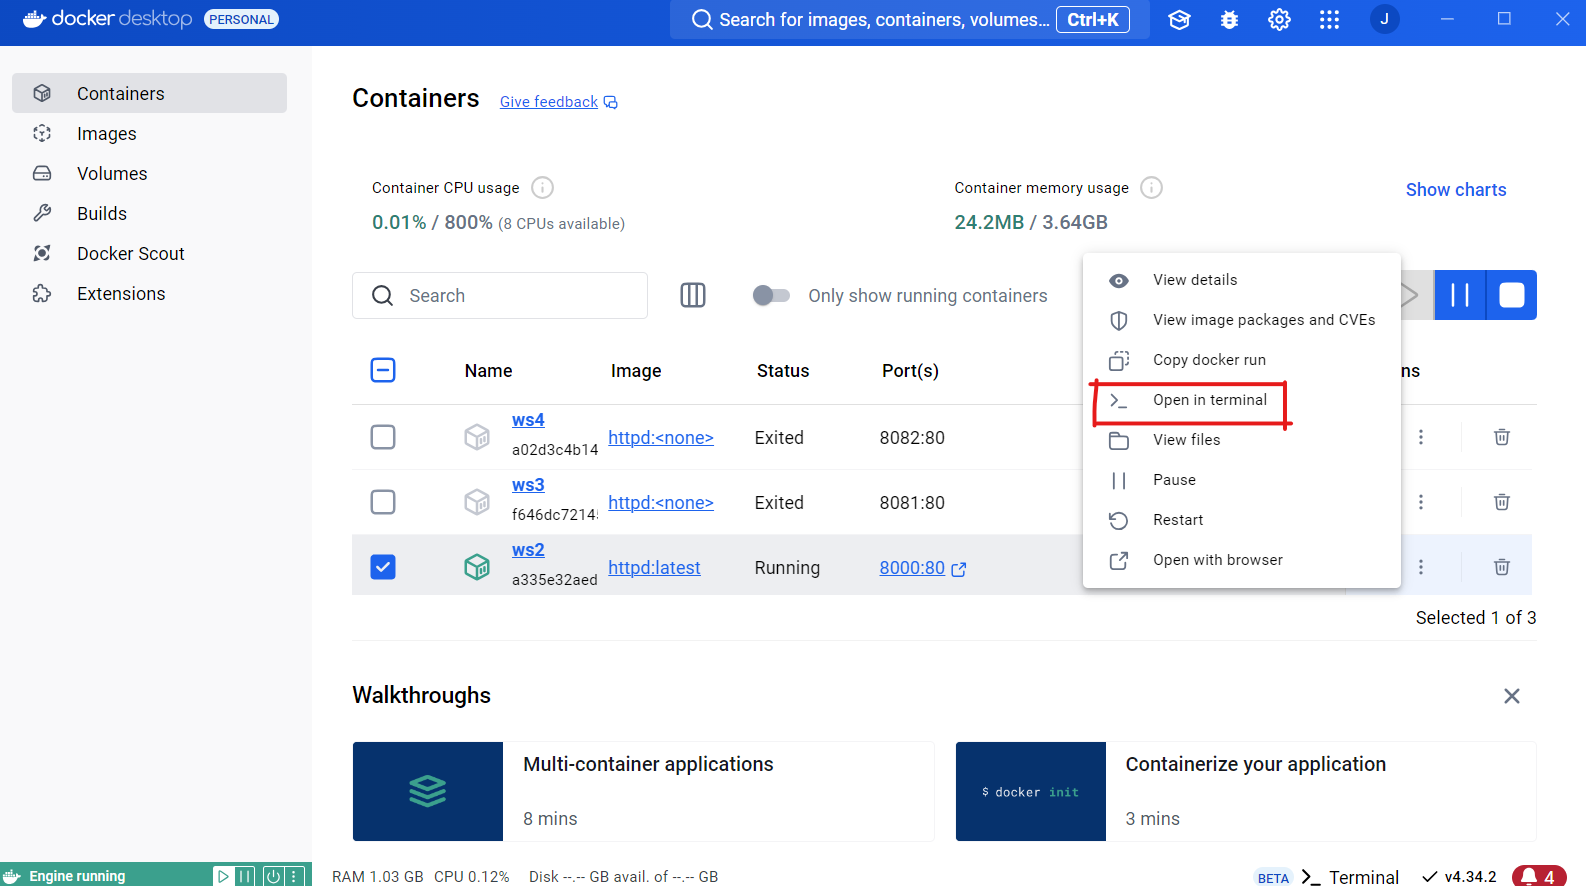Open engine three-dot menu in the status bar

[x=294, y=876]
